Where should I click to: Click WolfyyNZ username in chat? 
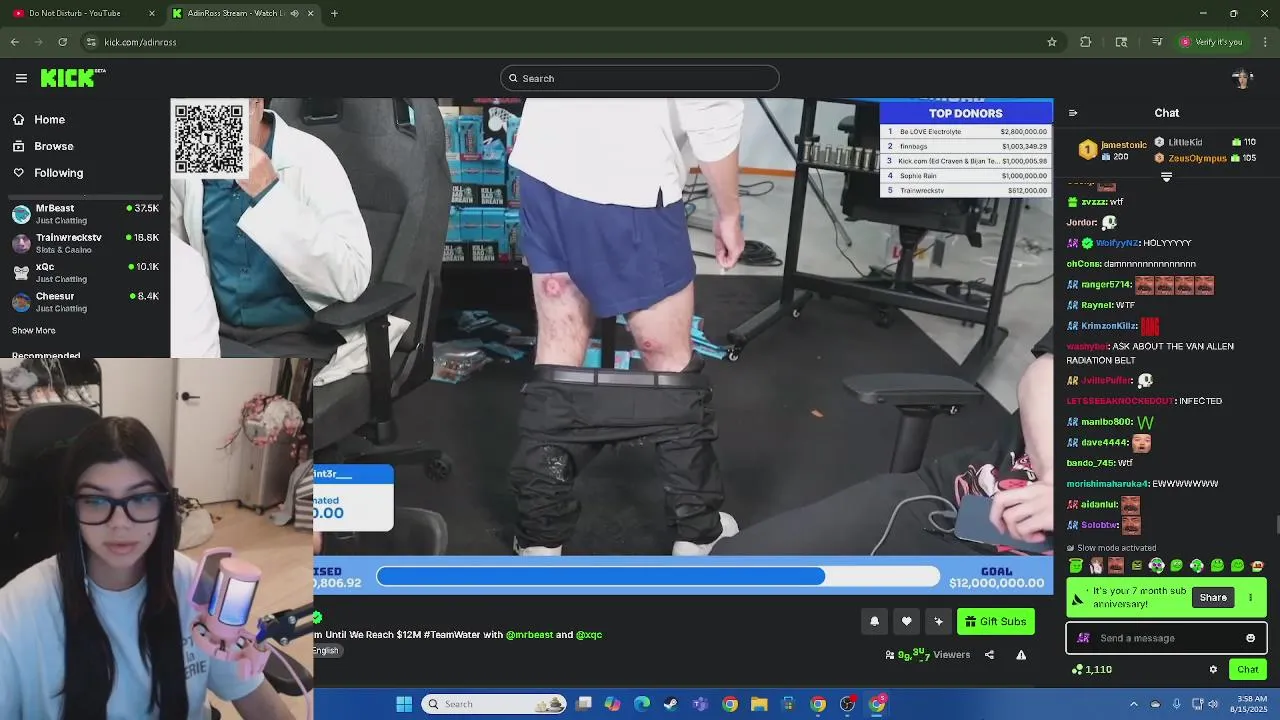click(x=1117, y=243)
